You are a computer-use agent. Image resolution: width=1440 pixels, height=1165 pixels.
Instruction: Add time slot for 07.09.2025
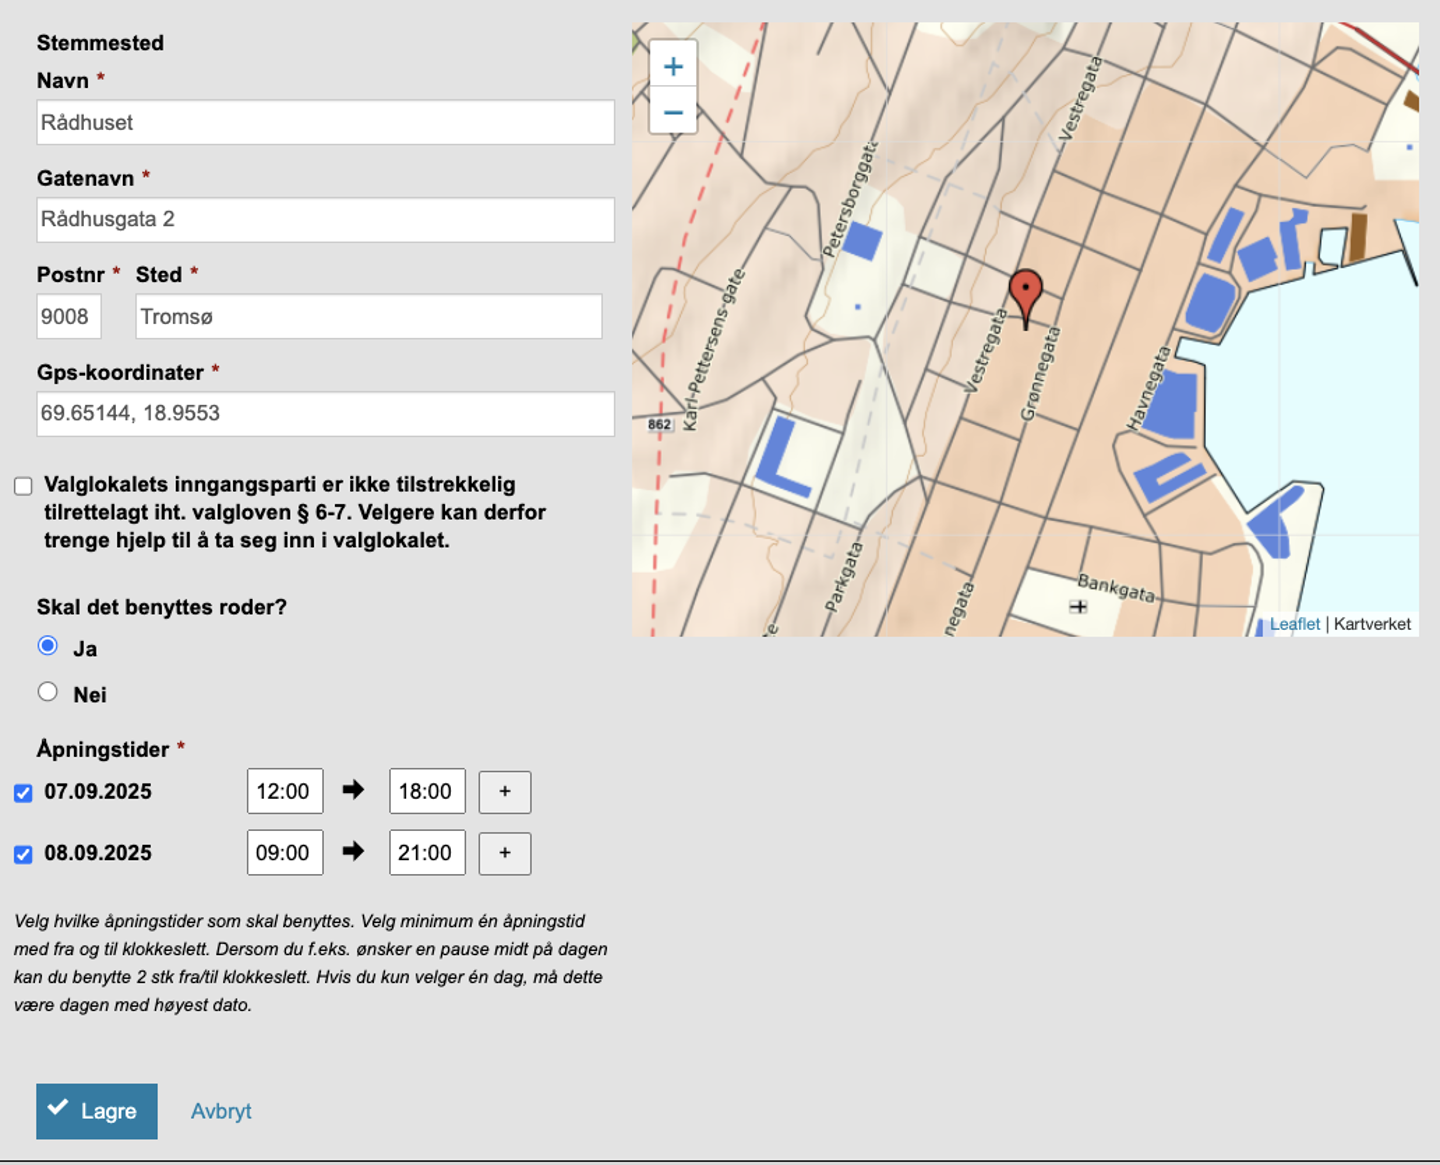(x=504, y=792)
